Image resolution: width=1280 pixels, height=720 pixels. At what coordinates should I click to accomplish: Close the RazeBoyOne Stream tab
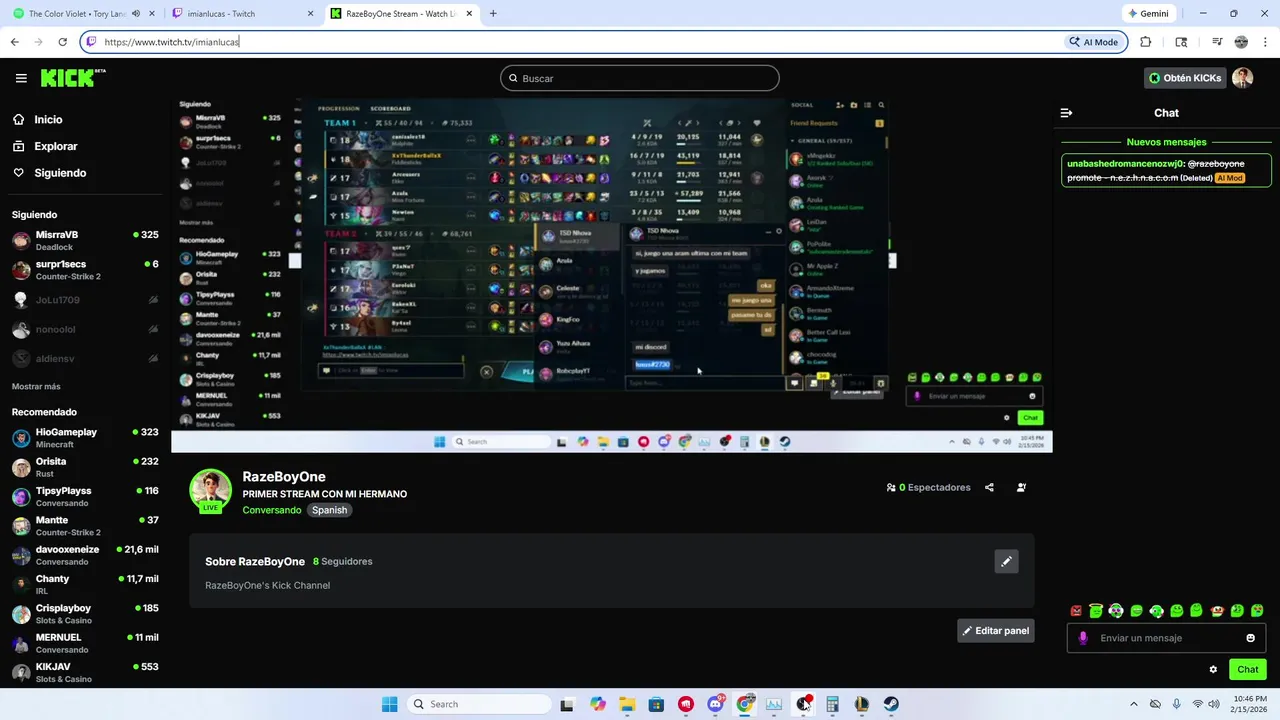click(469, 14)
